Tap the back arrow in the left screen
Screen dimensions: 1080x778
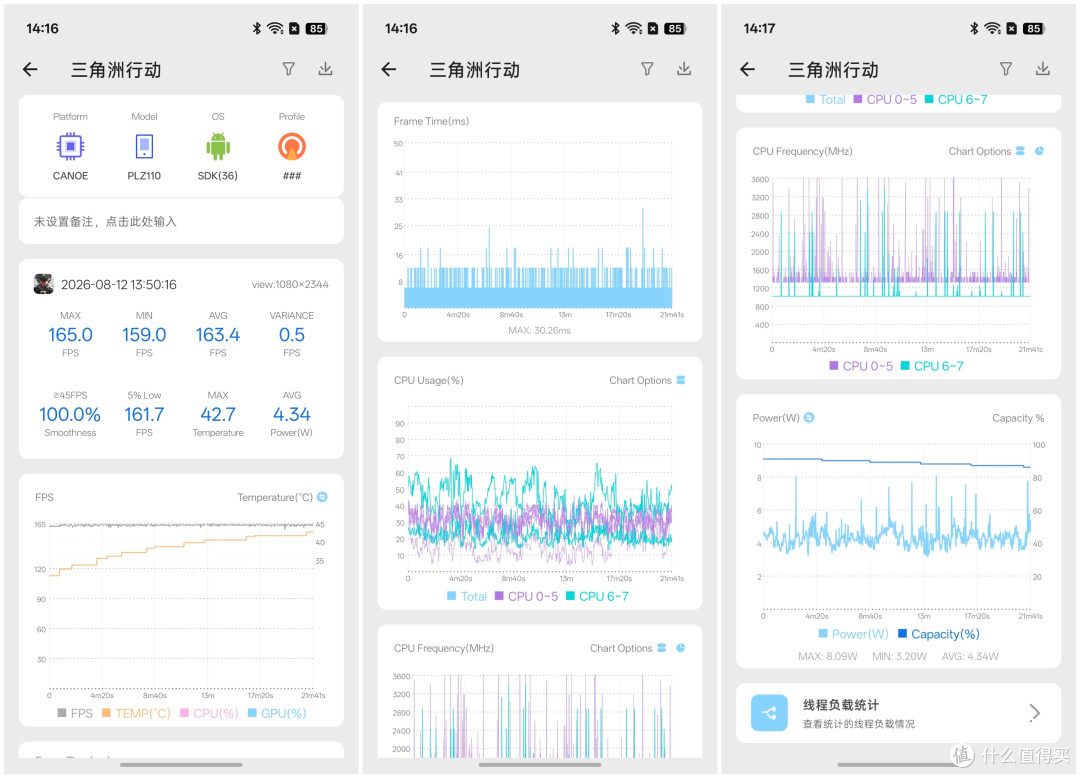[x=30, y=70]
